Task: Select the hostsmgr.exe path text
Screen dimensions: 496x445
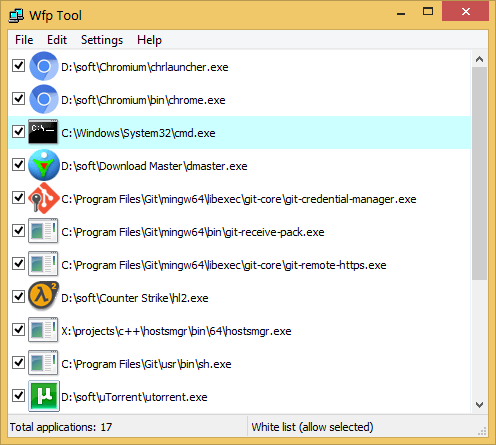Action: (176, 331)
